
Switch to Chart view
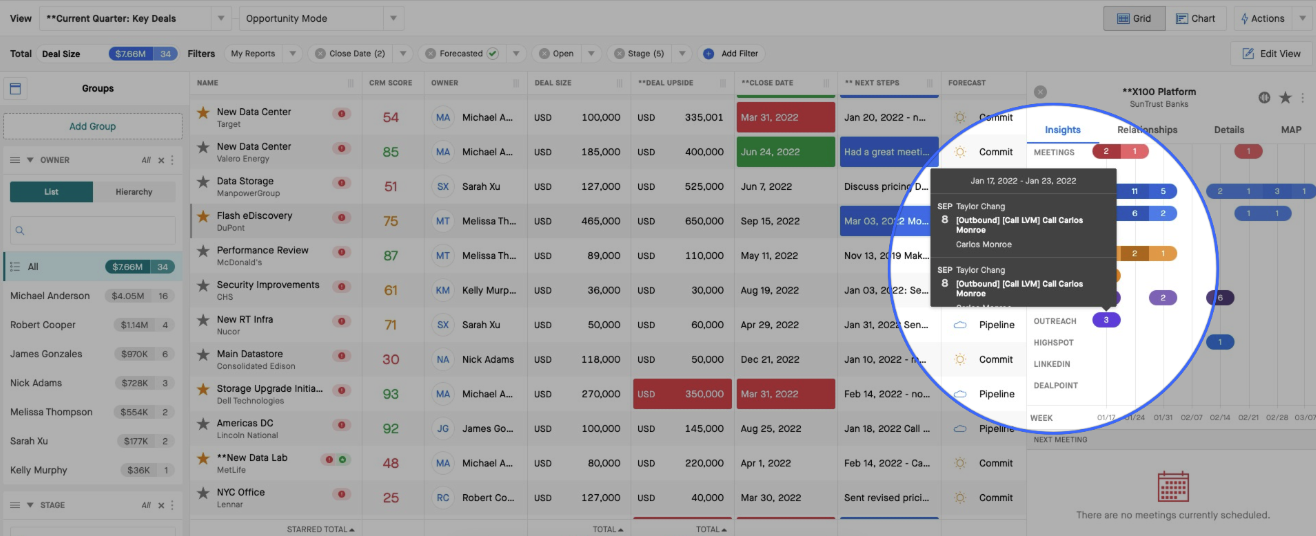[1196, 19]
